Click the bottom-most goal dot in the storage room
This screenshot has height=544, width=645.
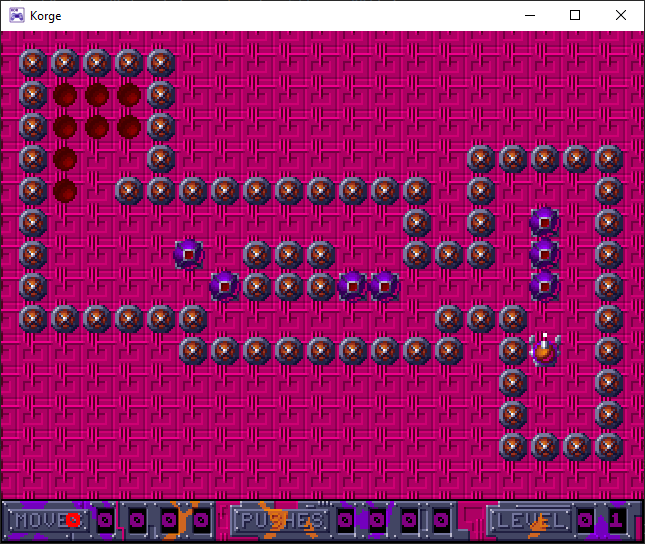(65, 191)
